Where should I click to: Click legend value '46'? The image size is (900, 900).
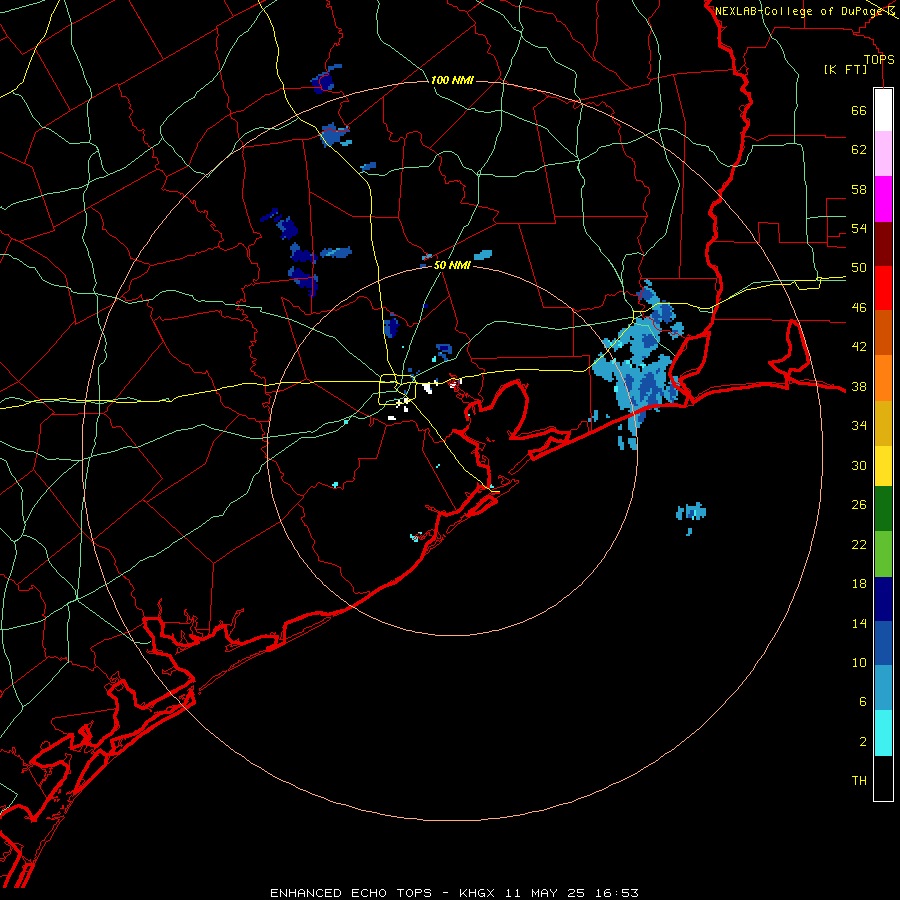[859, 308]
